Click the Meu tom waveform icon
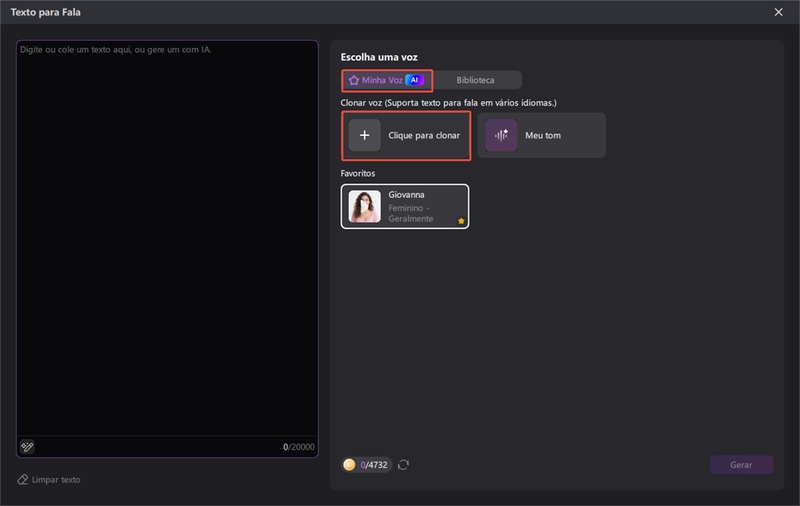The image size is (800, 506). (x=501, y=135)
